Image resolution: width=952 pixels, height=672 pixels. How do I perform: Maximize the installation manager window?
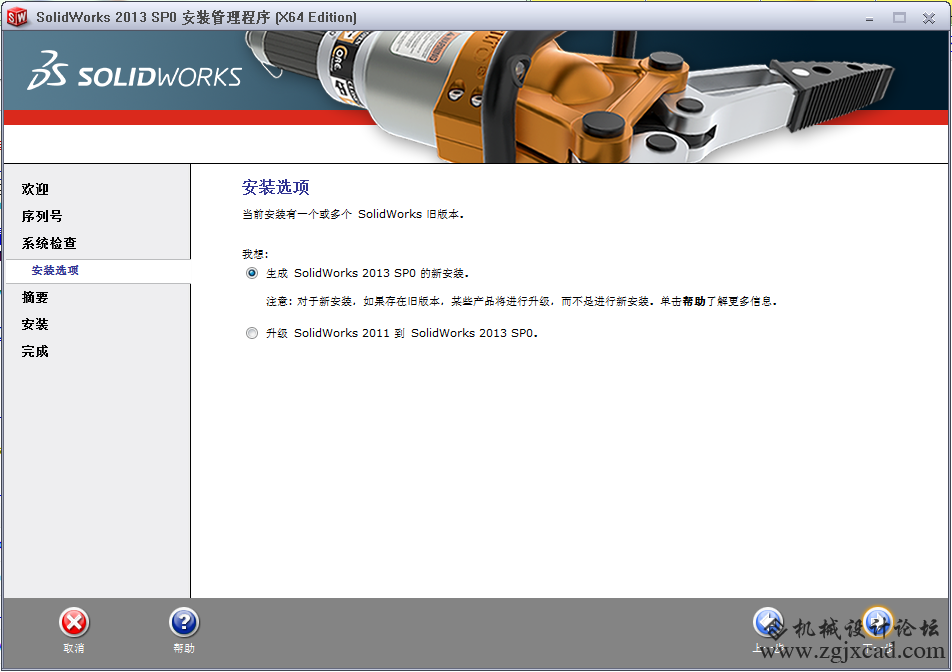(x=899, y=18)
